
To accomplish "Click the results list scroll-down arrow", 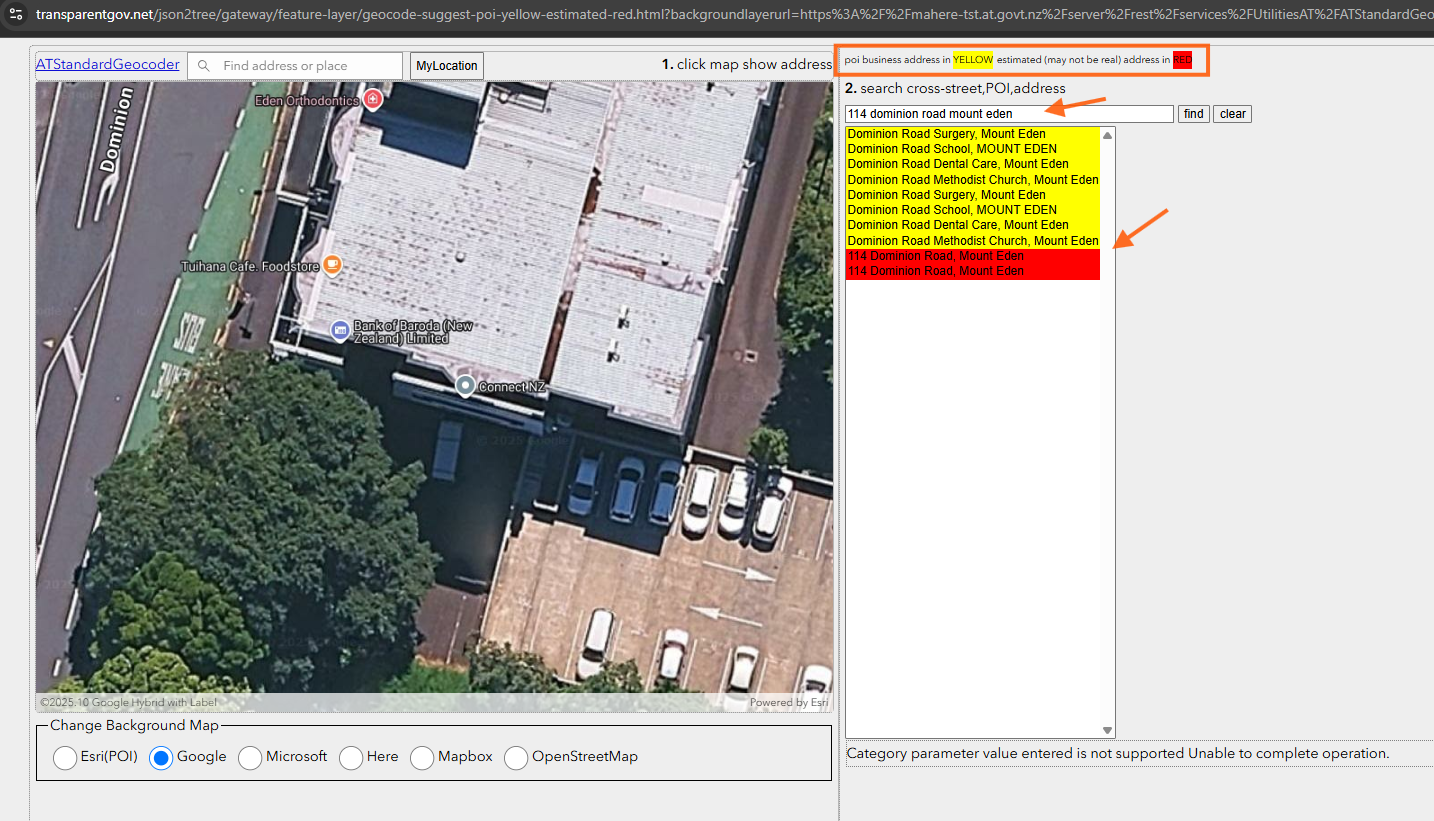I will (1107, 730).
